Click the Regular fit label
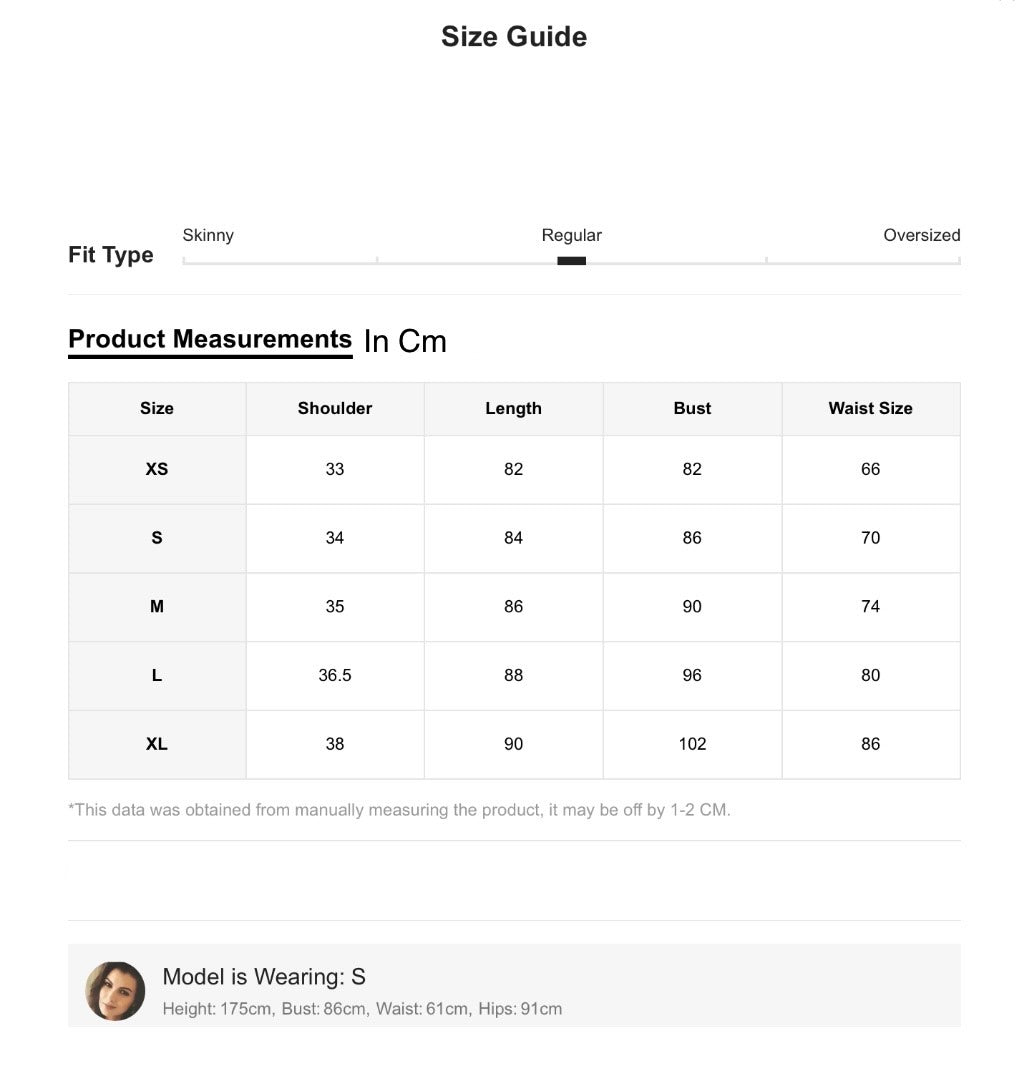 [x=572, y=235]
